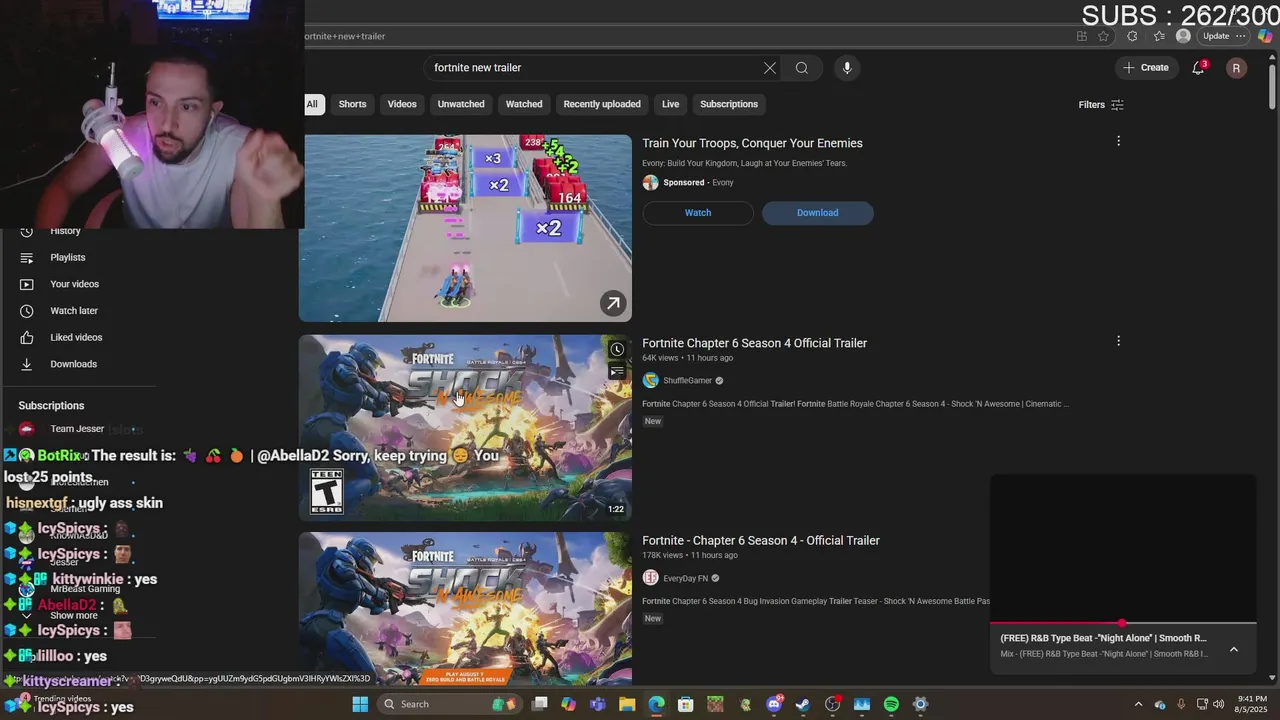Open Train Your Troops, Conquer Your Enemies ad title
Screen dimensions: 1280x720
[x=752, y=143]
